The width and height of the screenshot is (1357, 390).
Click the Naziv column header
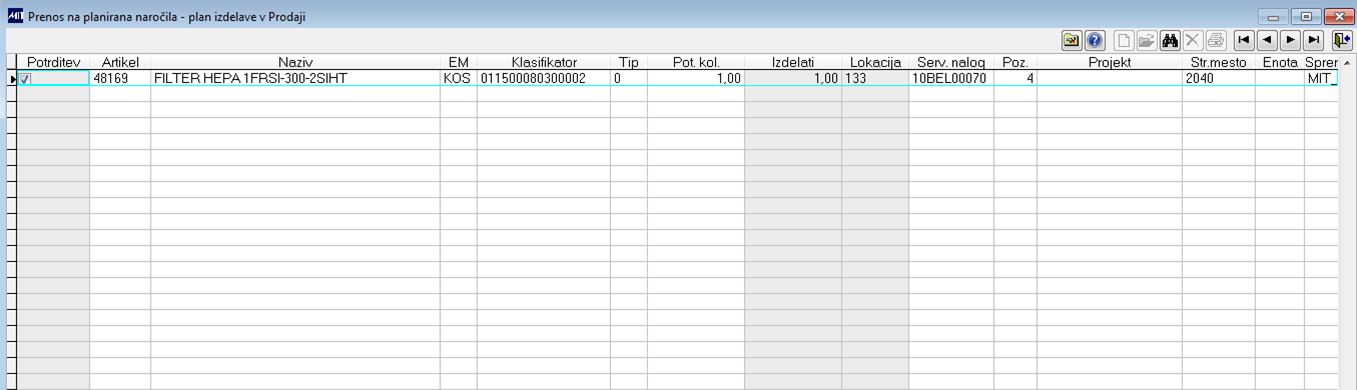[x=295, y=62]
